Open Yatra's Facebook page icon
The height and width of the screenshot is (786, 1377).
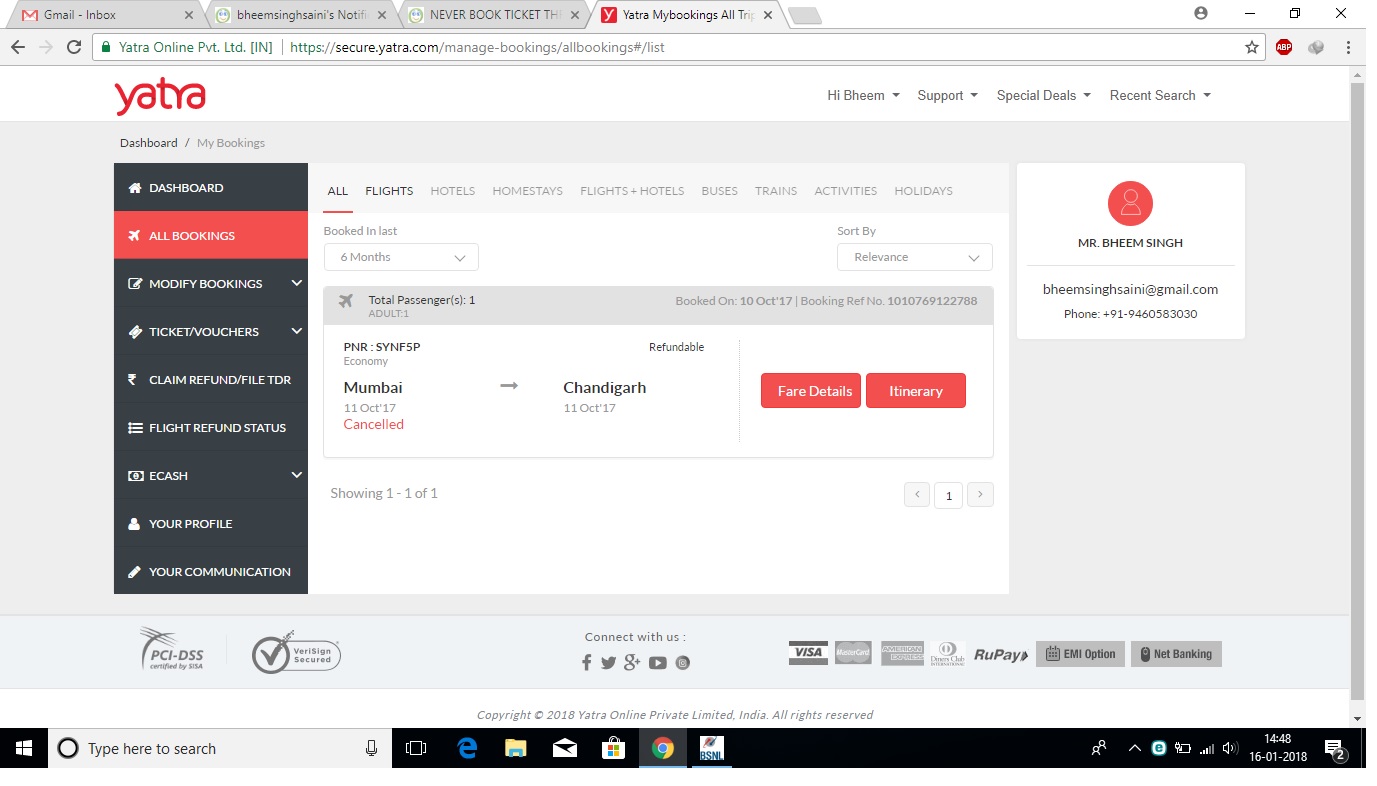click(x=587, y=662)
